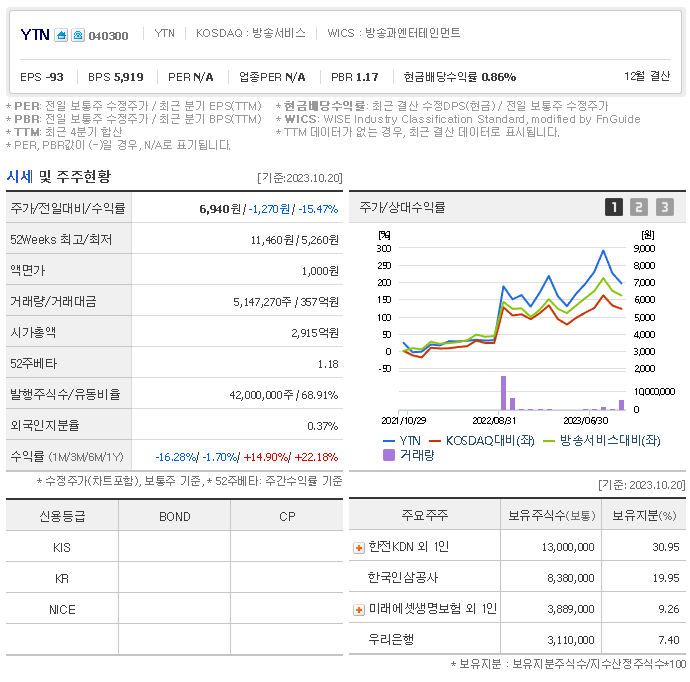Select stock code 040300
This screenshot has height=682, width=690.
point(108,36)
